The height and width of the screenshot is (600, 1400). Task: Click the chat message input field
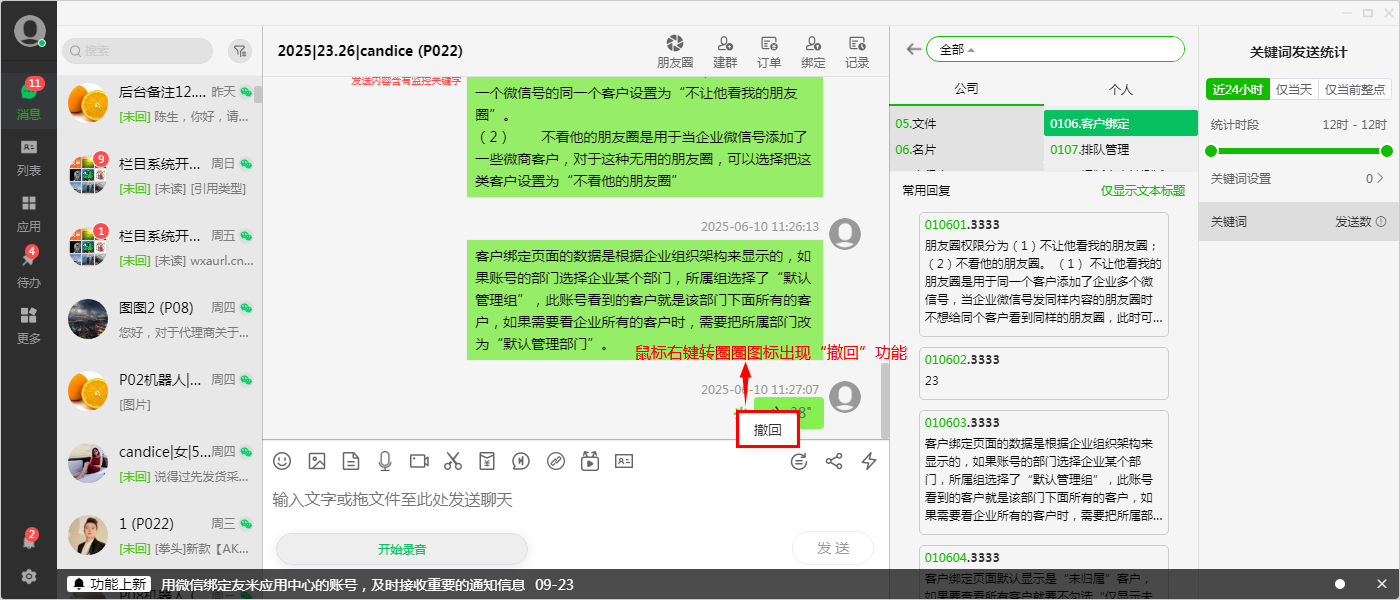pyautogui.click(x=500, y=500)
